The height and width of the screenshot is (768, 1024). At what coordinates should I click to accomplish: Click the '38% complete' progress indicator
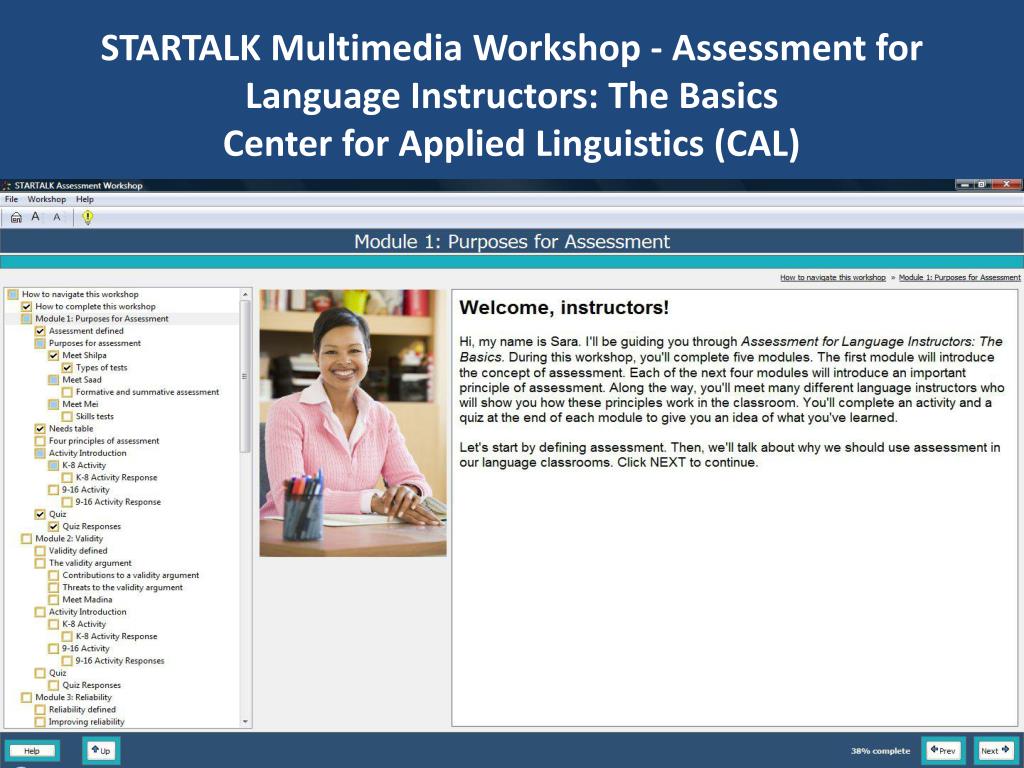(x=880, y=751)
